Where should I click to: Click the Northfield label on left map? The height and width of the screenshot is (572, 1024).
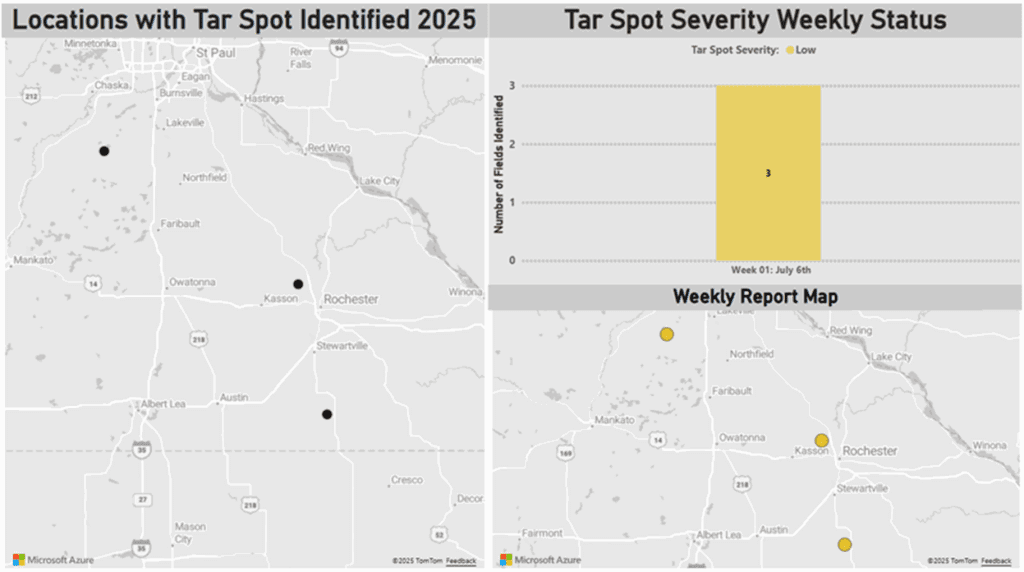point(204,177)
